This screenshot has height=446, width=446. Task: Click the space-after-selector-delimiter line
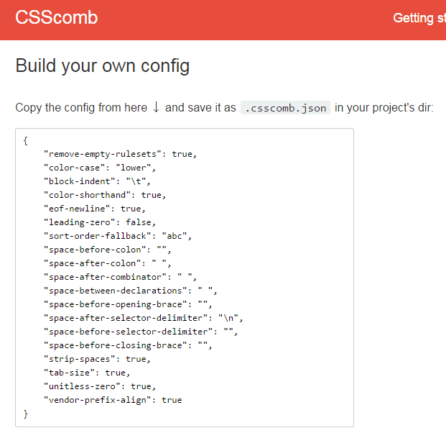pyautogui.click(x=143, y=318)
